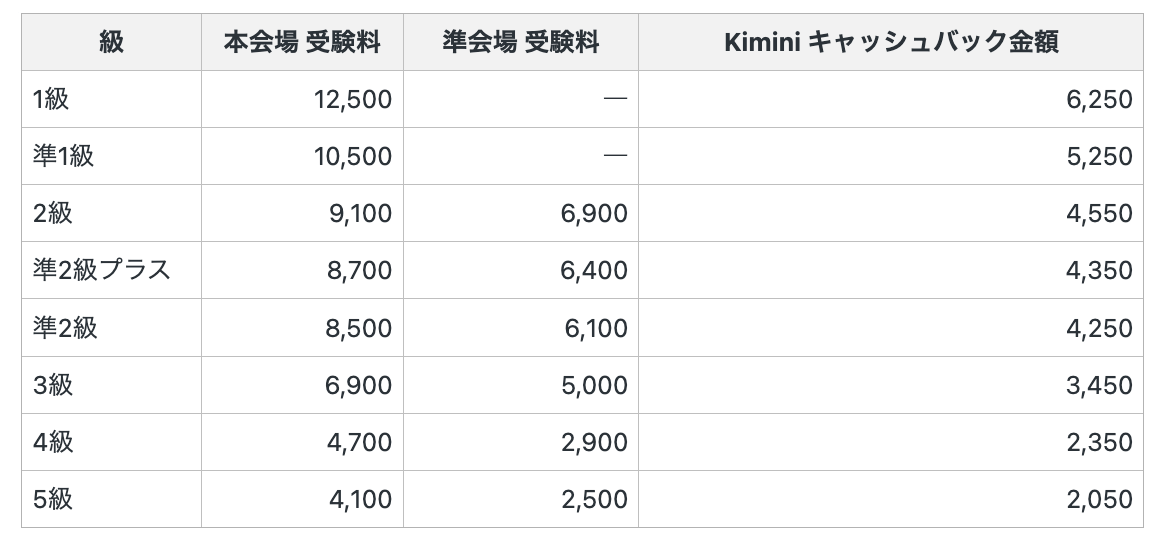
Task: Click the 2,050 cashback cell
Action: point(1099,499)
